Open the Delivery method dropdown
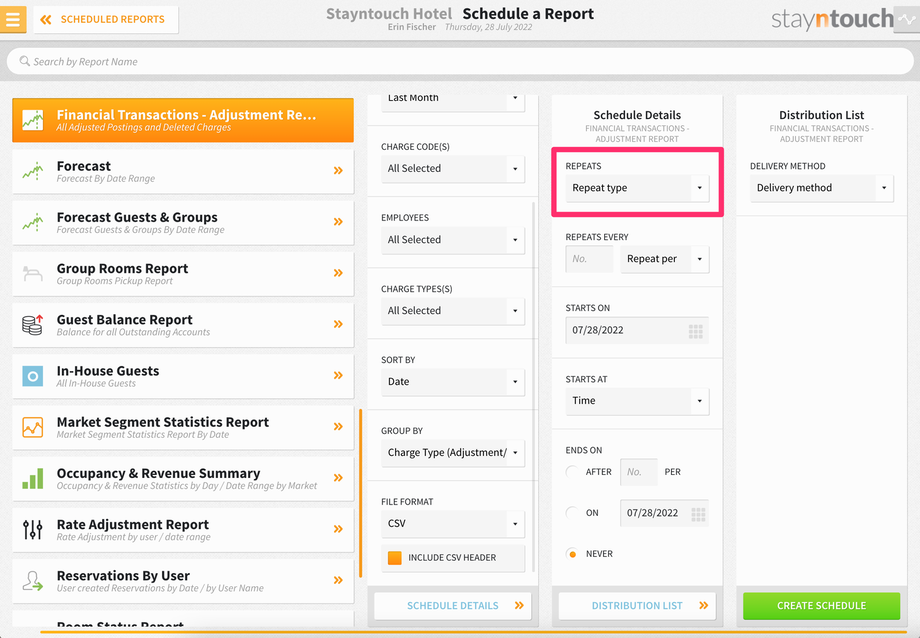The width and height of the screenshot is (920, 638). tap(821, 188)
